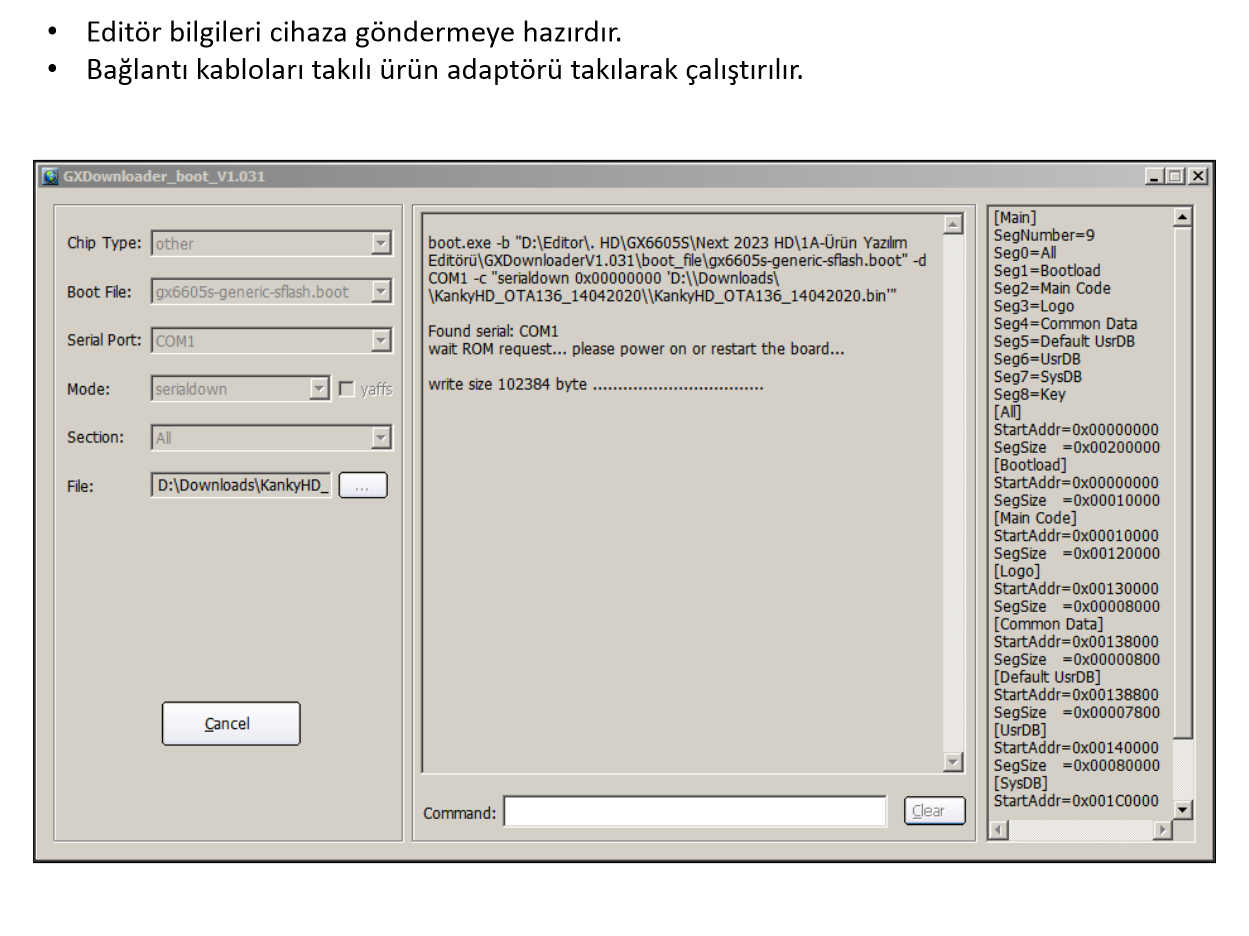Click "SegSize =0x00120000" line
This screenshot has height=936, width=1249.
pos(1077,554)
